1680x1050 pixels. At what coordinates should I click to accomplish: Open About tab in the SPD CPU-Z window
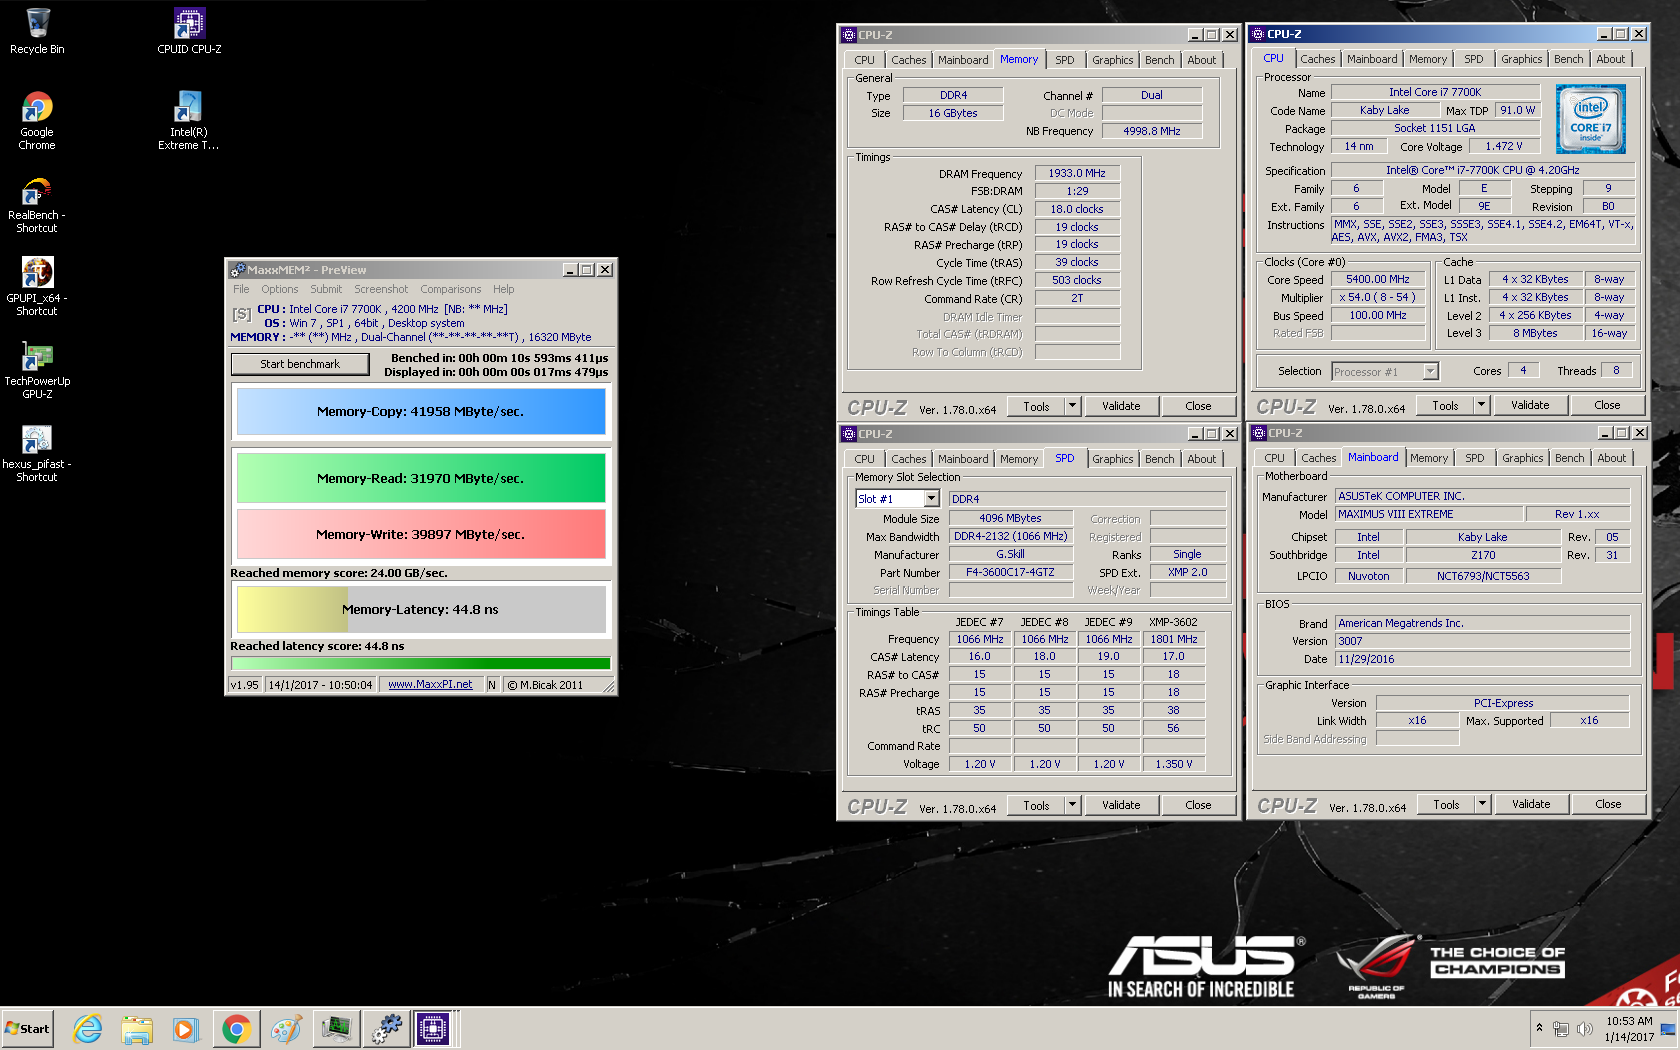[1202, 459]
